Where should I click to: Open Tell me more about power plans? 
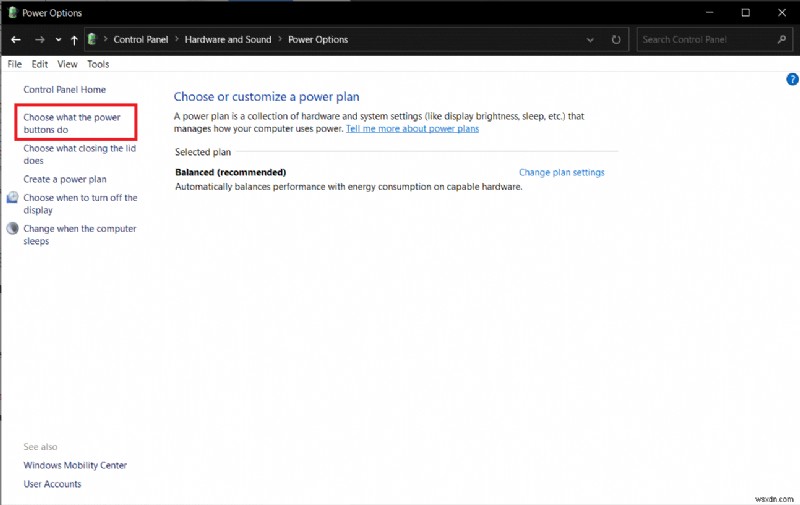[x=412, y=129]
